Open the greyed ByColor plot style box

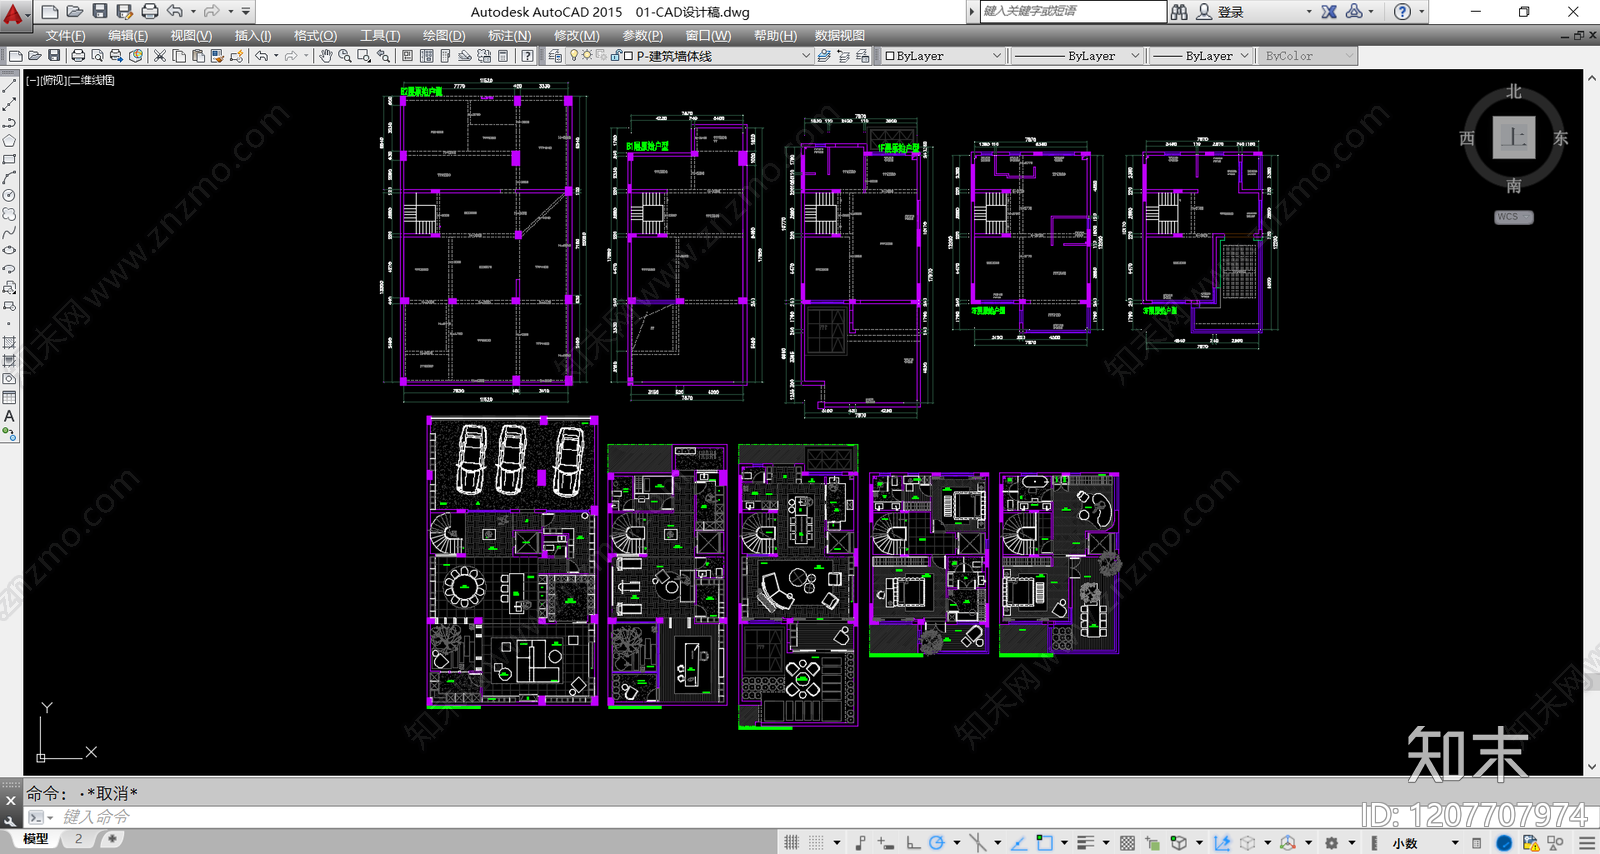pos(1307,56)
